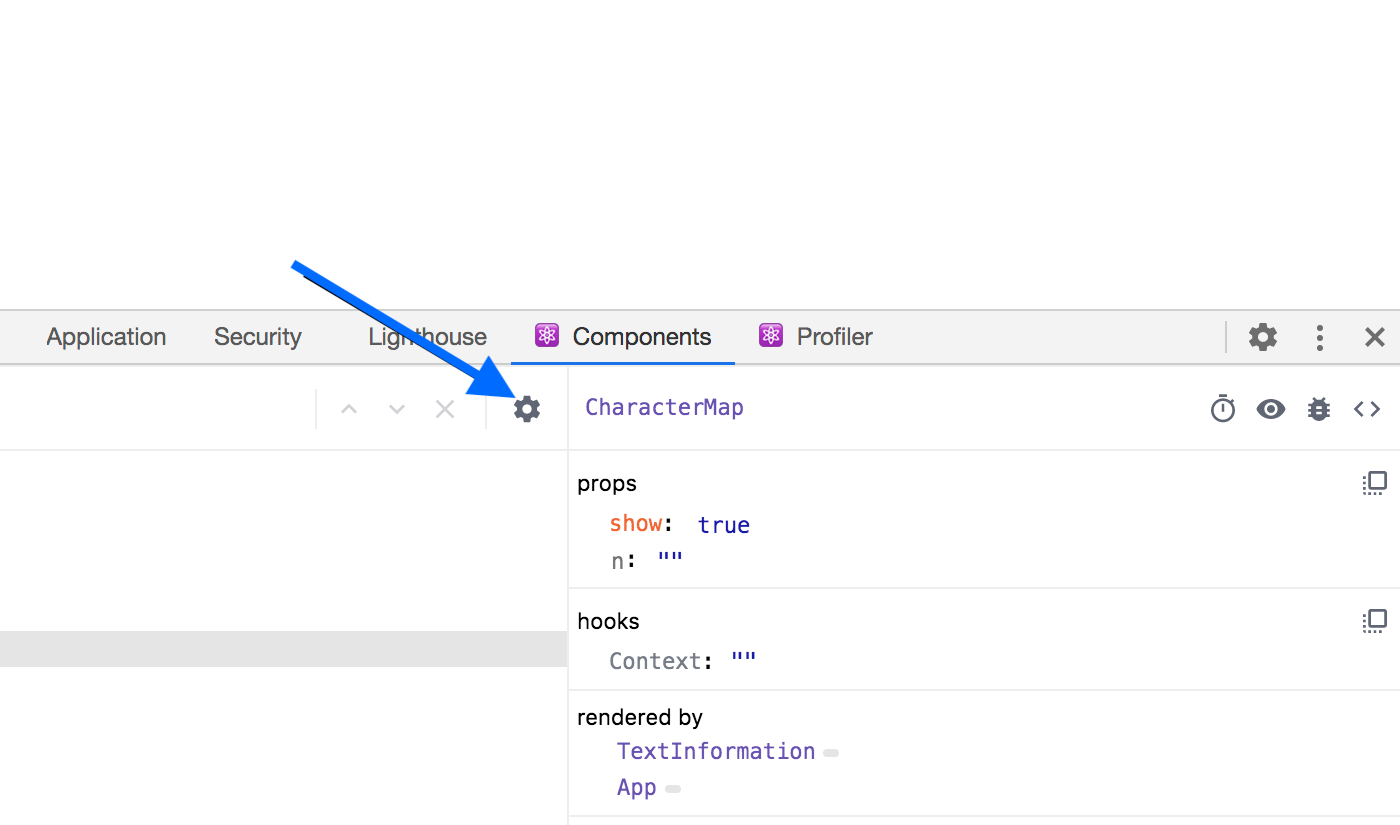Close the DevTools panel

(x=1375, y=337)
